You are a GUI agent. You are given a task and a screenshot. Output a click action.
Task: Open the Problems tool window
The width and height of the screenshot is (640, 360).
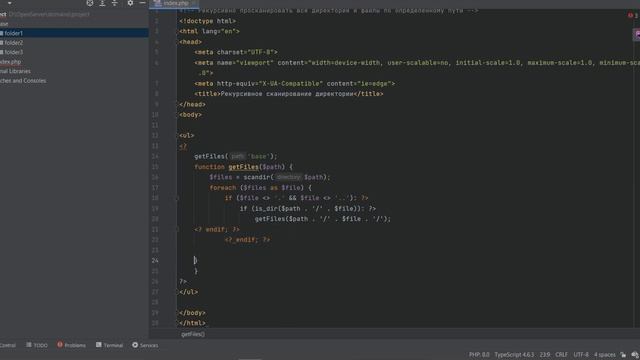point(71,345)
